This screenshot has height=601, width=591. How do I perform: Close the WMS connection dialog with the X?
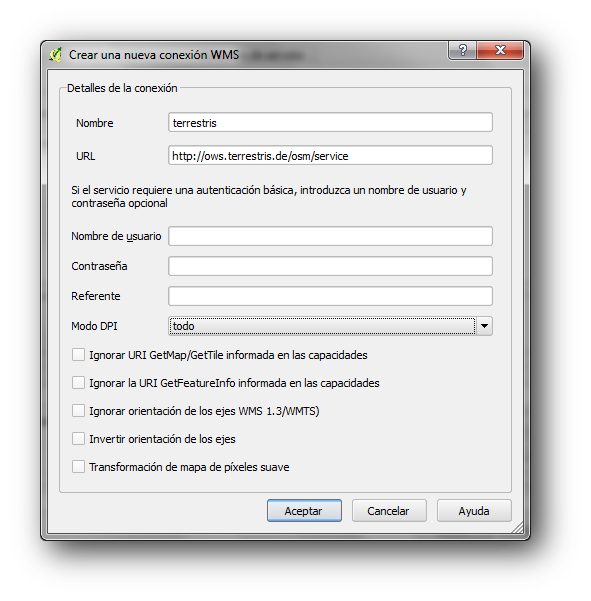pos(500,50)
